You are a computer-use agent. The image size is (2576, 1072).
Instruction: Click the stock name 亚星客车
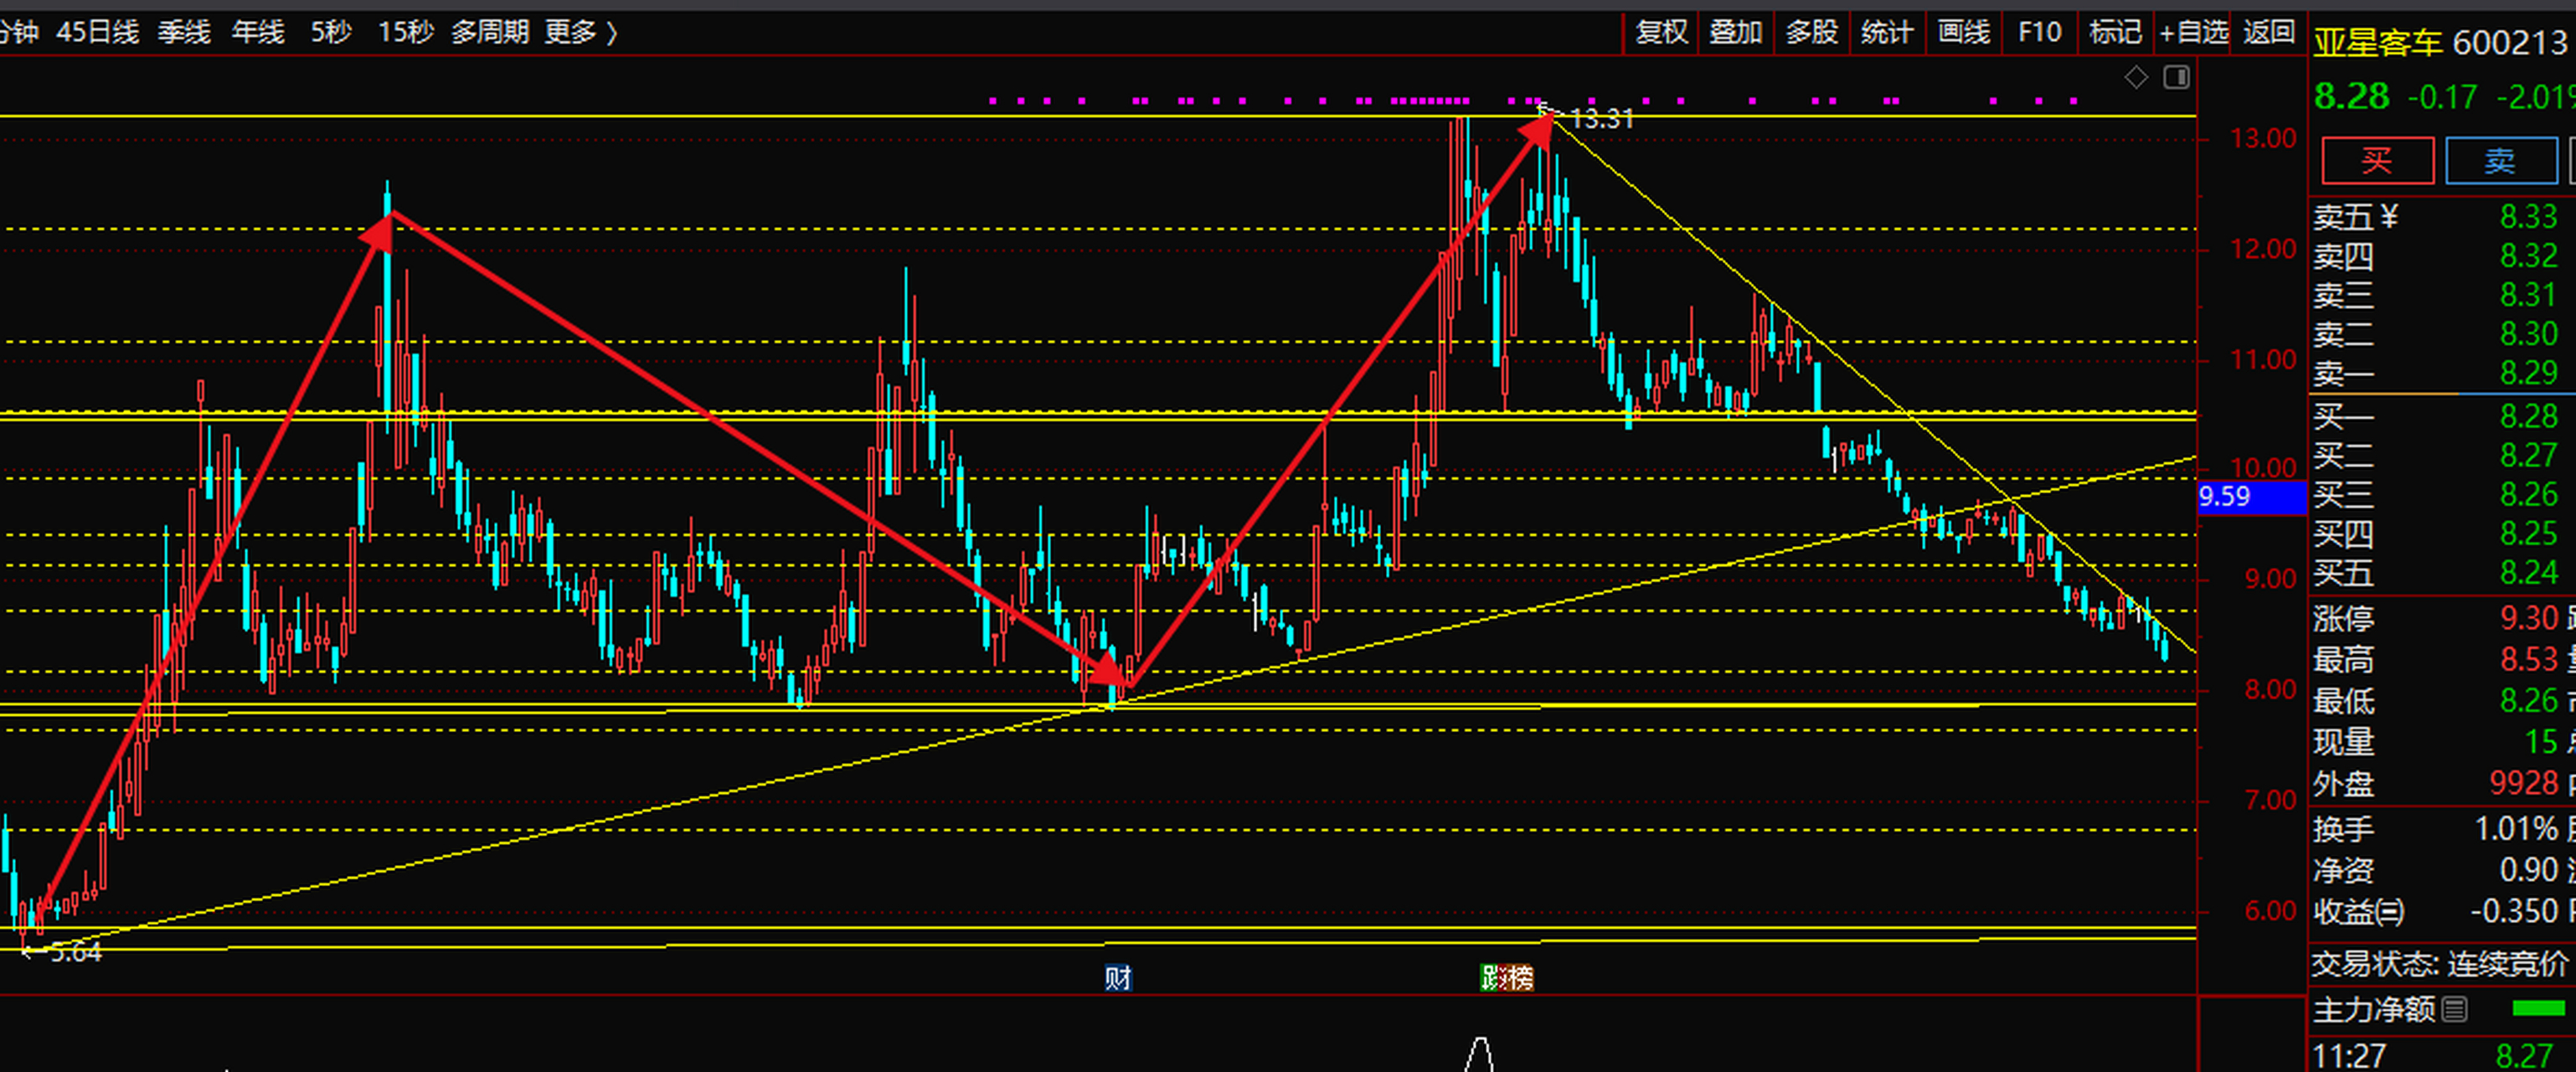point(2377,42)
